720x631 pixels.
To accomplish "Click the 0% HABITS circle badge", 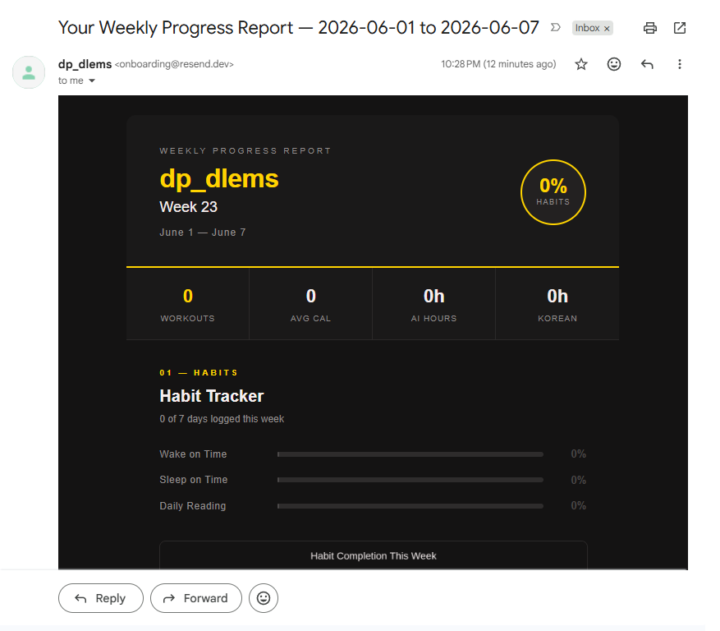I will click(x=553, y=192).
